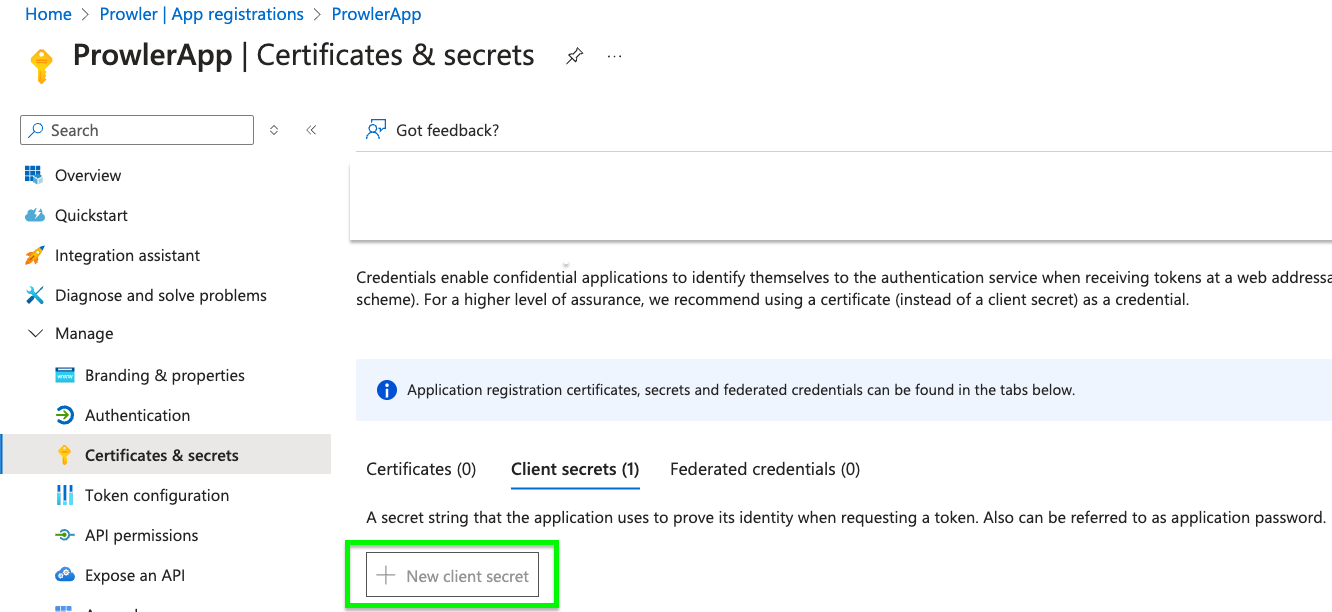
Task: Collapse the Manage section
Action: [36, 334]
